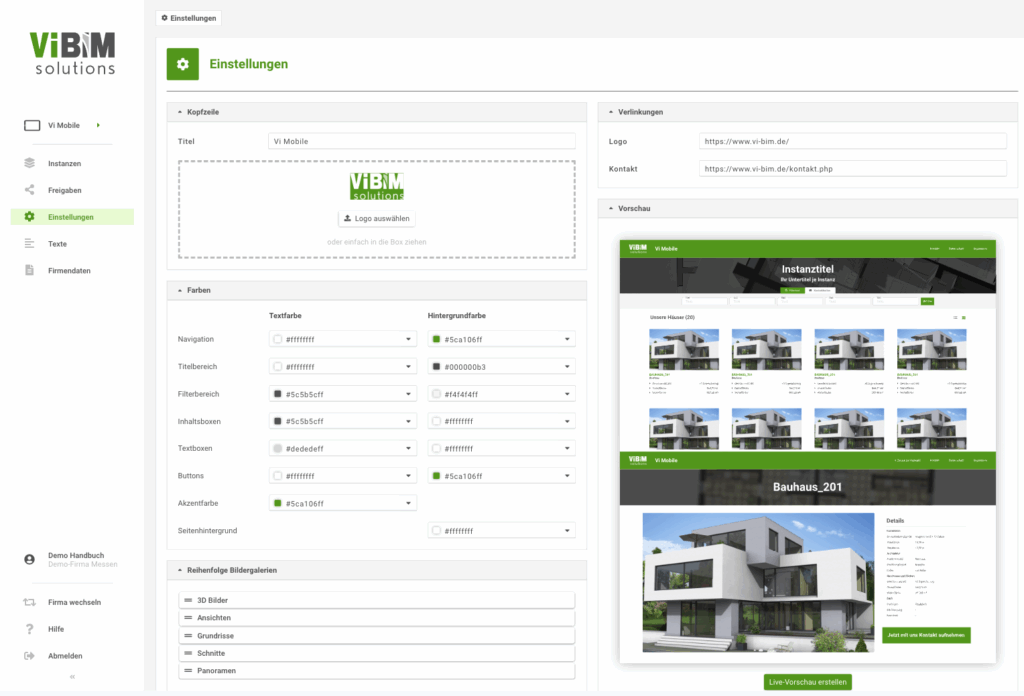Open Akzentfarbe color dropdown arrow
The width and height of the screenshot is (1024, 696).
click(x=408, y=503)
